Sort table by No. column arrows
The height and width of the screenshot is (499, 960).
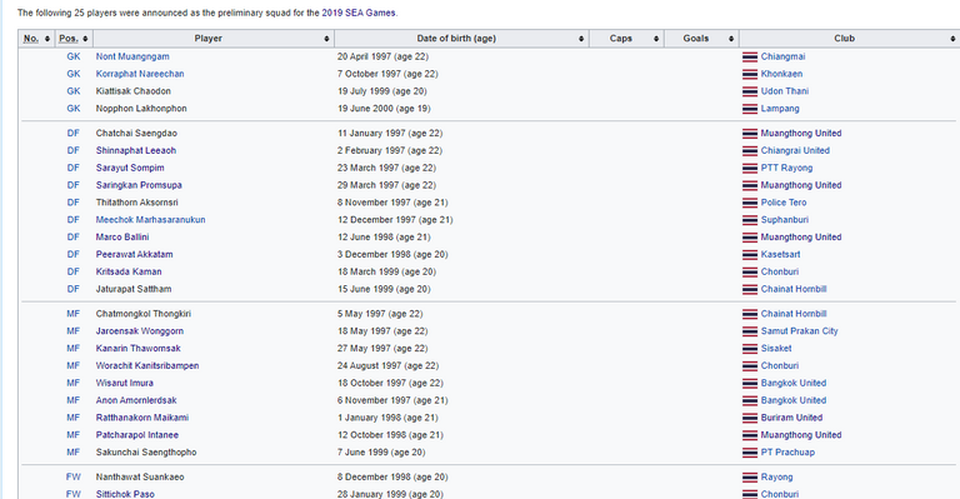click(47, 39)
